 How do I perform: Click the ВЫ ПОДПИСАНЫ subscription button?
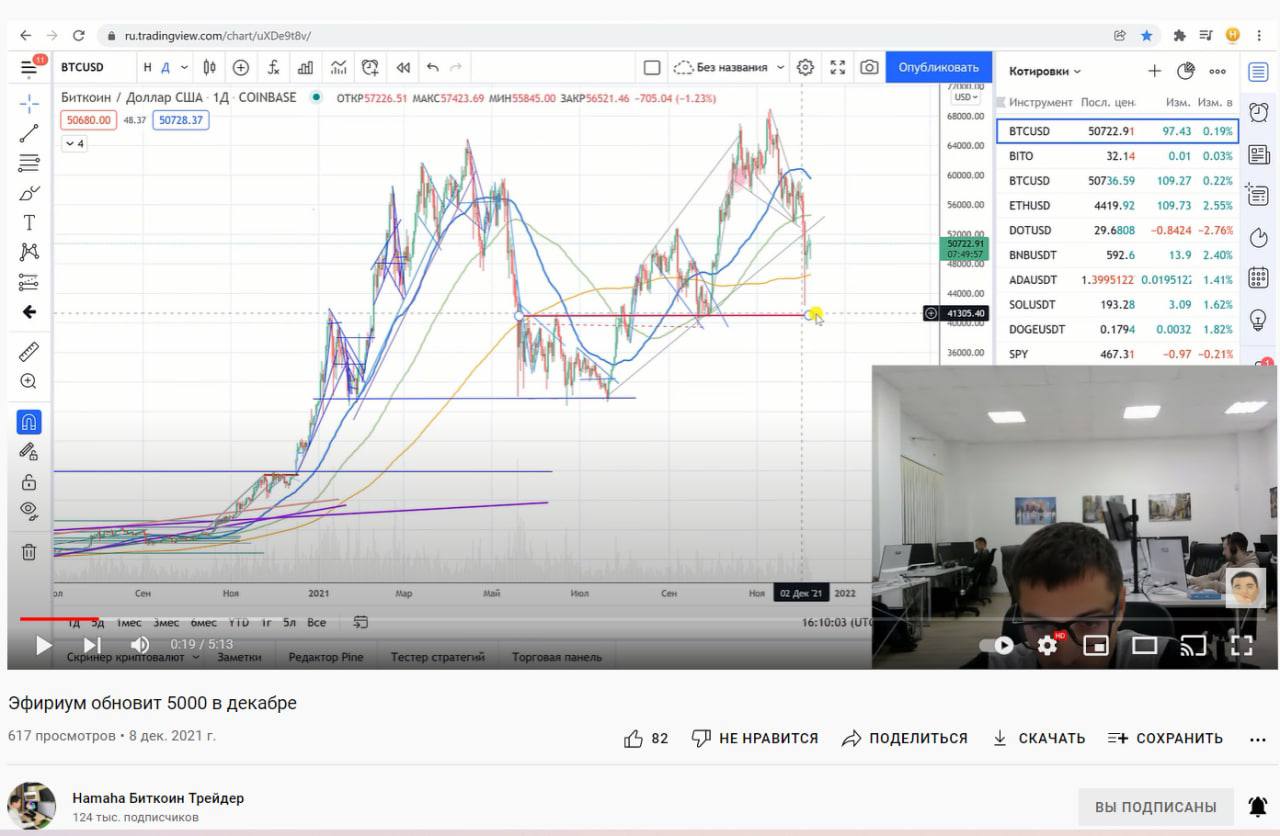click(x=1156, y=806)
